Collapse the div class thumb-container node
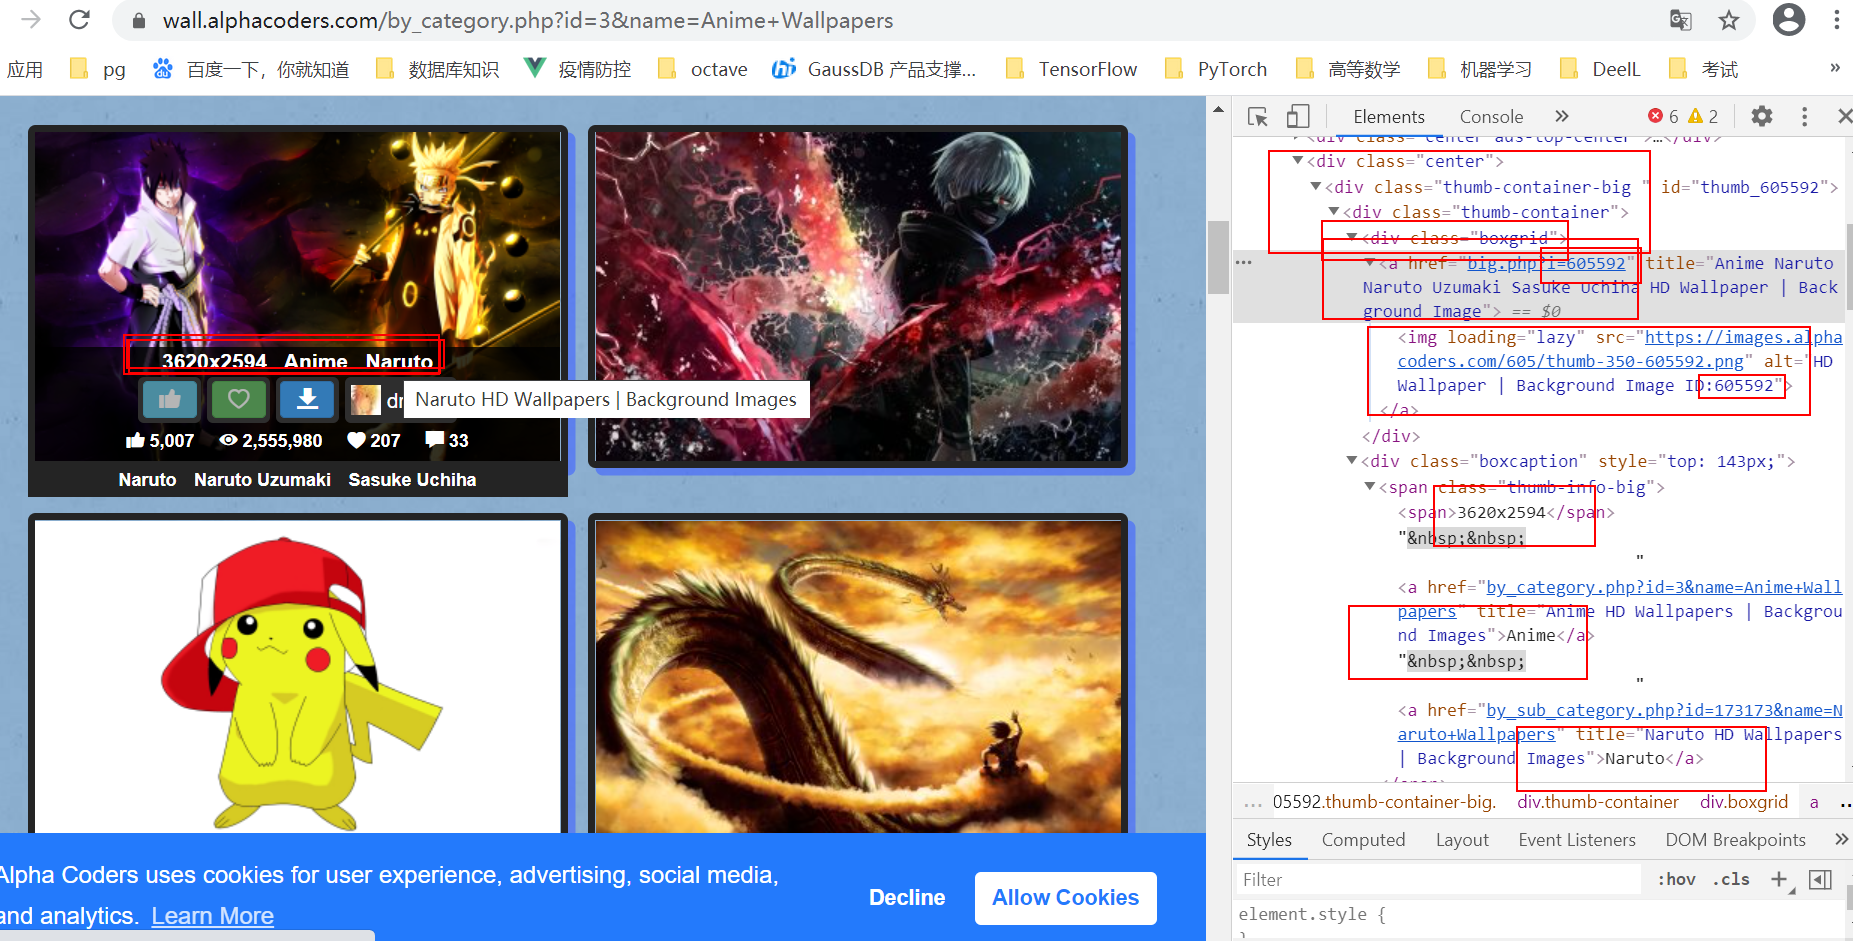1853x941 pixels. pyautogui.click(x=1334, y=211)
